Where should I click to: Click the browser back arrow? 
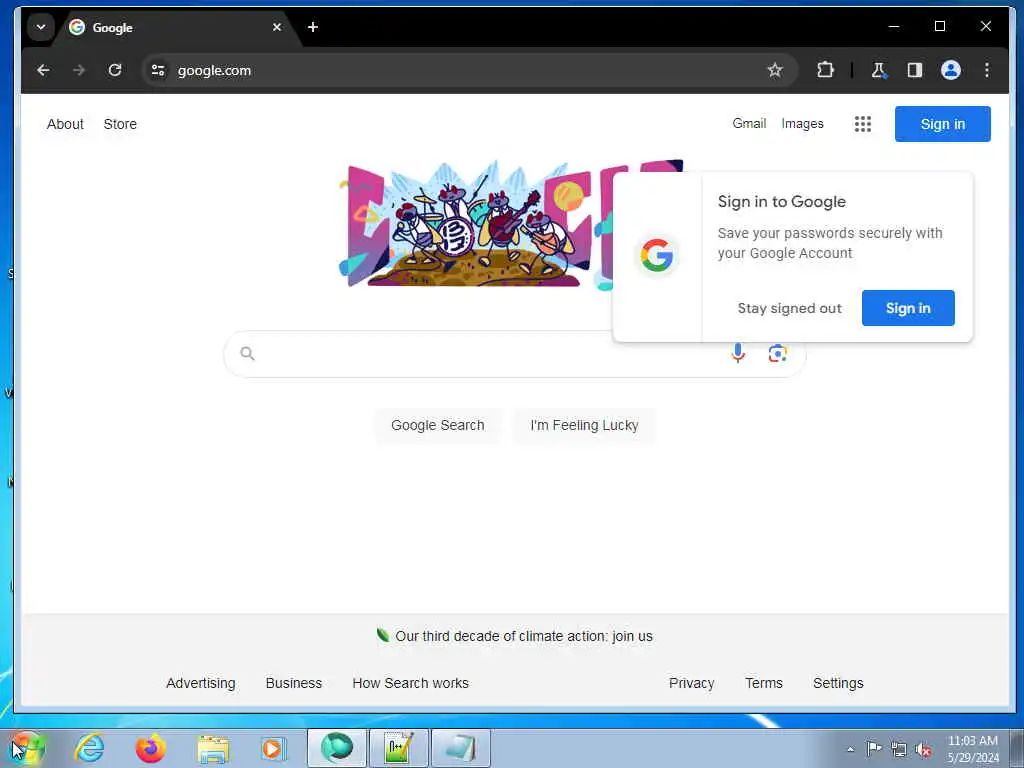tap(43, 70)
